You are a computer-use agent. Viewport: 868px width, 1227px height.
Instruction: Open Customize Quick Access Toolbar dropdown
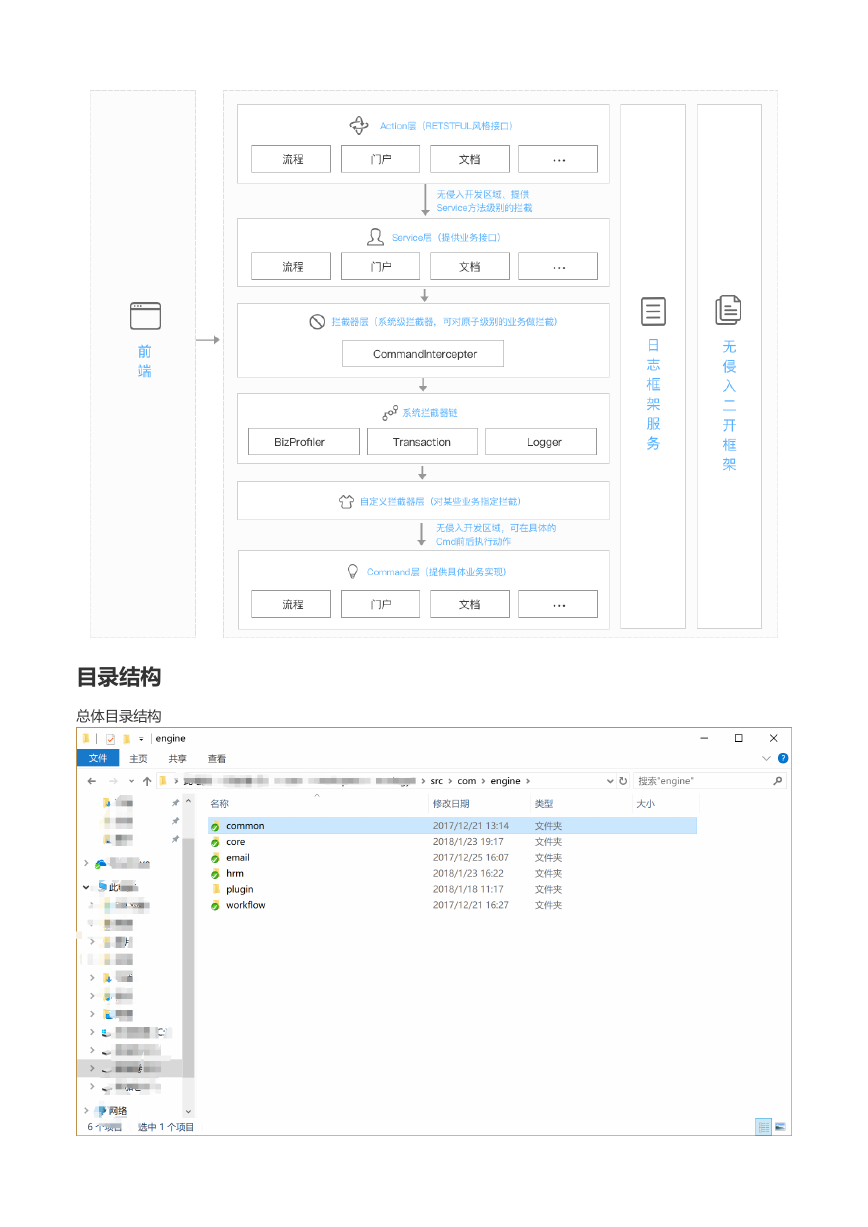[142, 739]
